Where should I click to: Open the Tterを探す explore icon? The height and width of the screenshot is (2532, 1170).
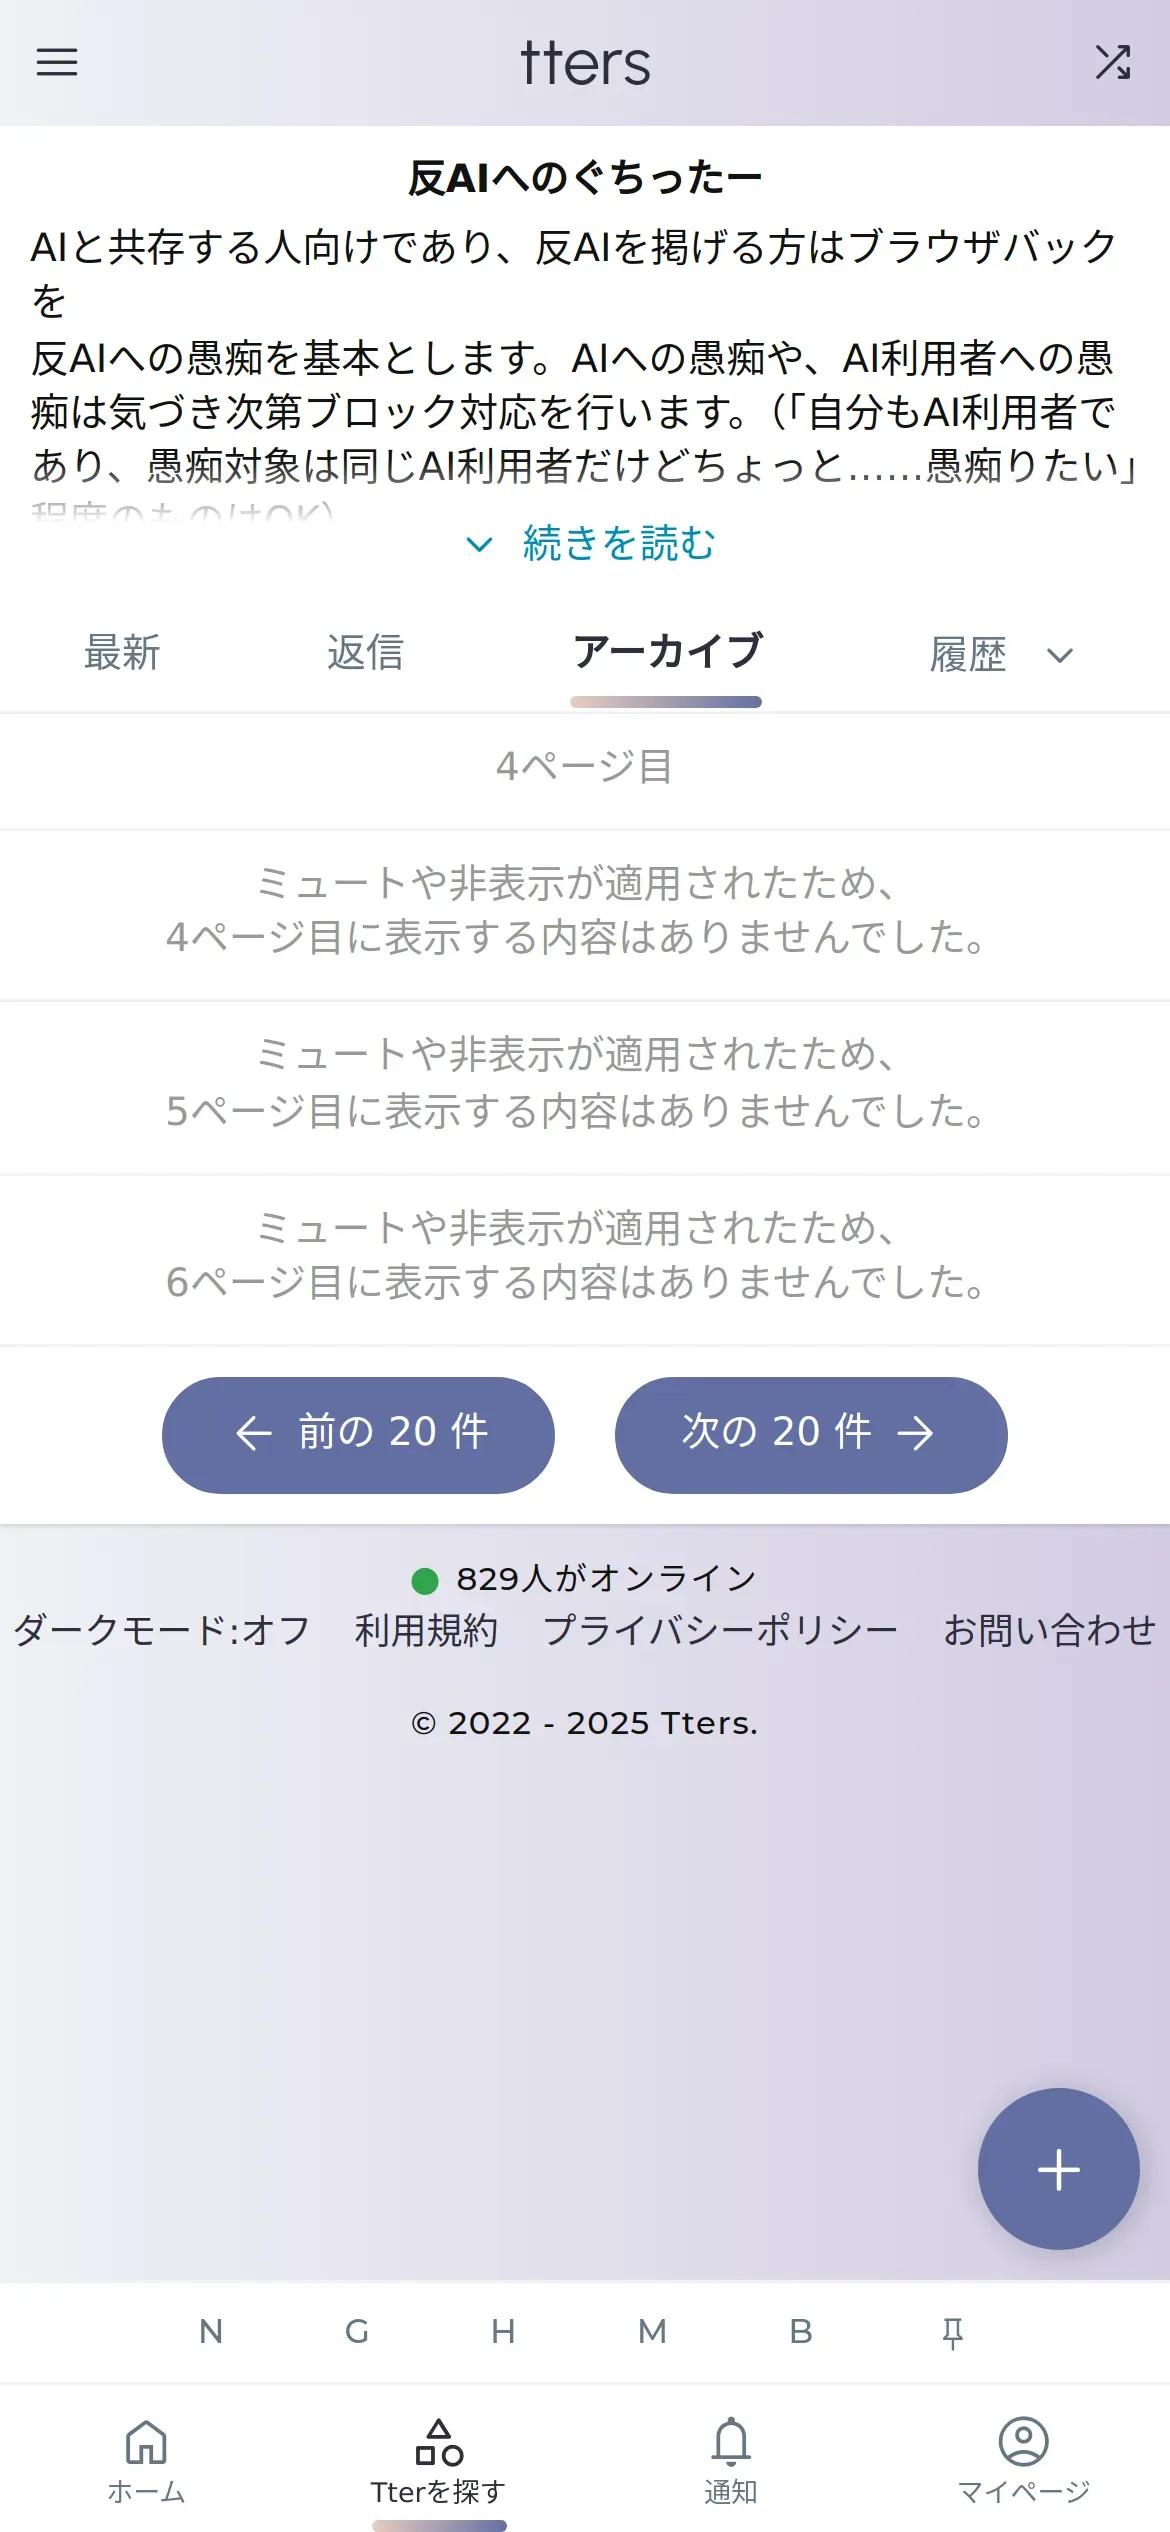coord(438,2442)
